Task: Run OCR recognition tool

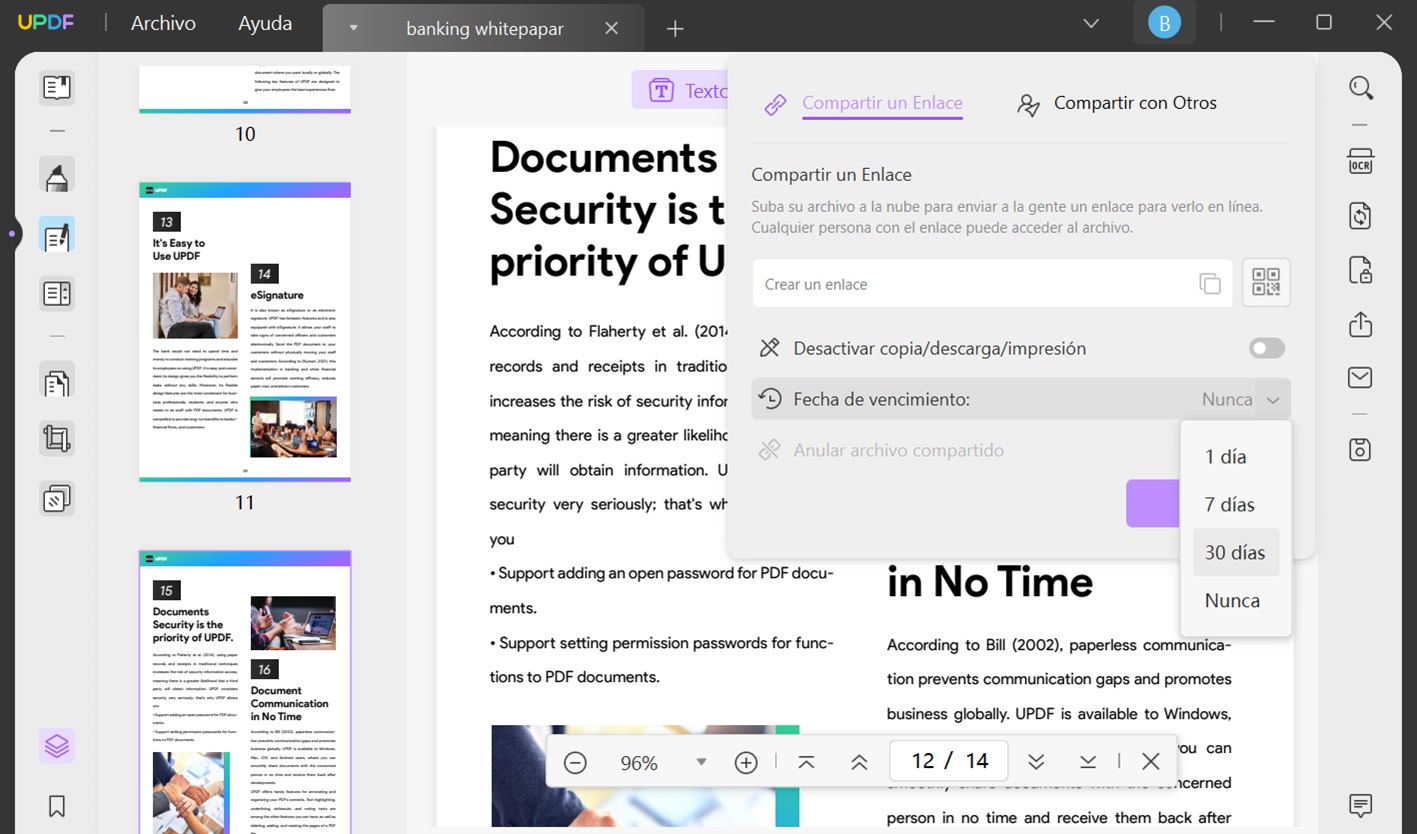Action: click(1360, 162)
